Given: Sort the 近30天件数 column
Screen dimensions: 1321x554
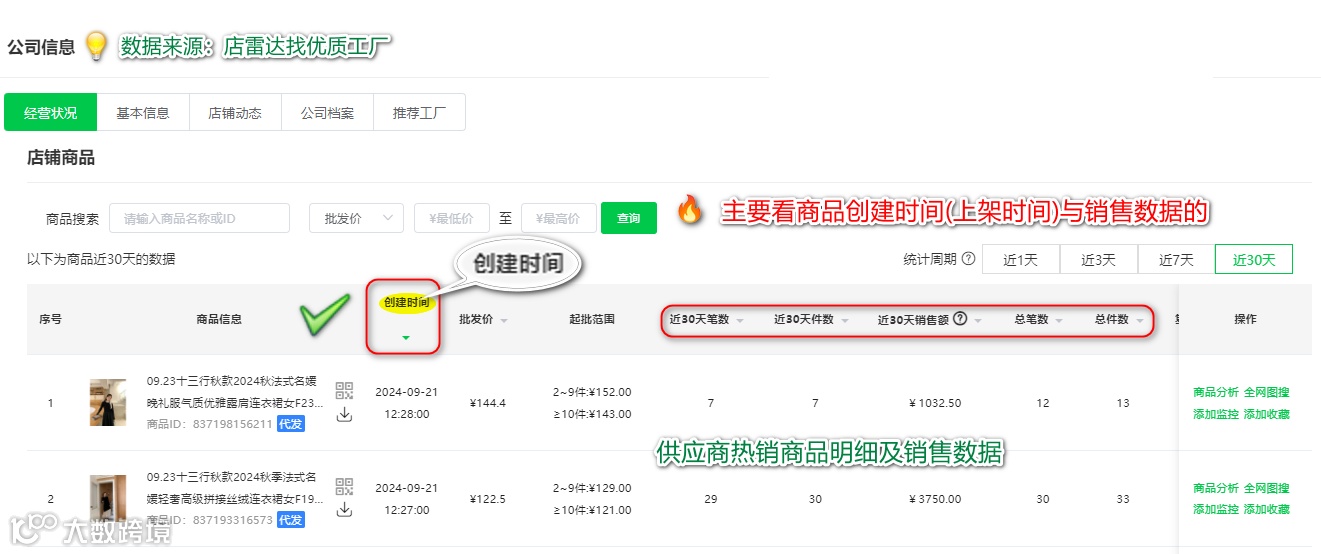Looking at the screenshot, I should (843, 321).
